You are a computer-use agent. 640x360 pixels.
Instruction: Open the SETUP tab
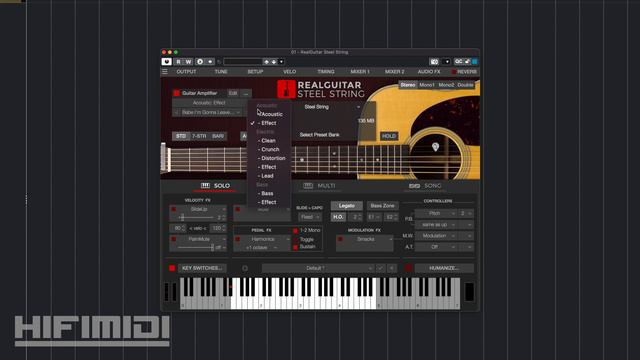coord(256,72)
